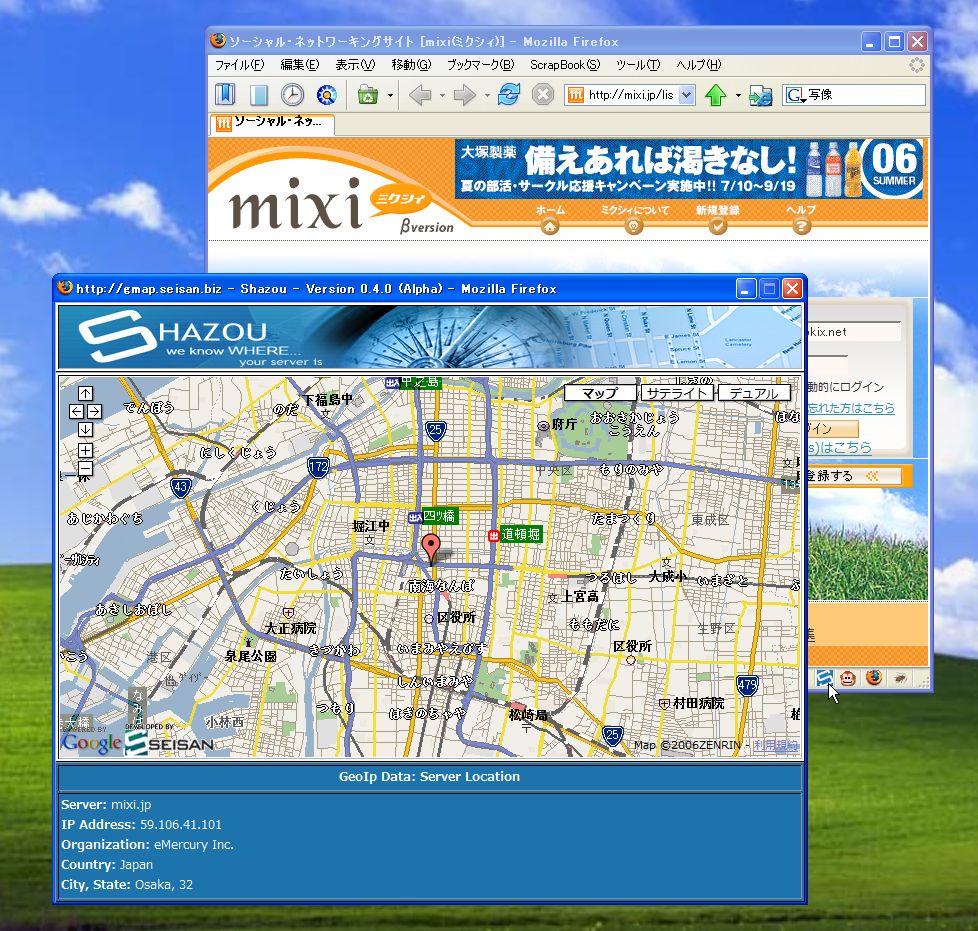Image resolution: width=978 pixels, height=931 pixels.
Task: Click the red location marker on the Shazou map
Action: [x=430, y=548]
